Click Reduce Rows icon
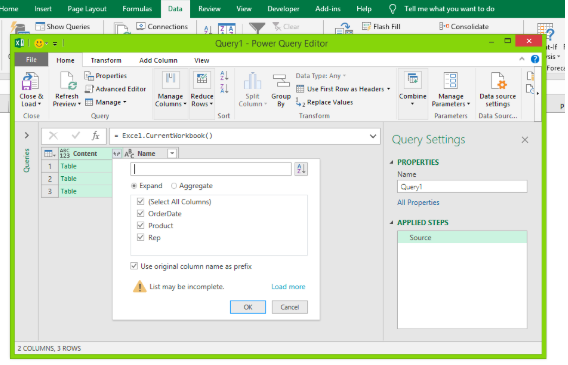568x365 pixels. click(202, 80)
